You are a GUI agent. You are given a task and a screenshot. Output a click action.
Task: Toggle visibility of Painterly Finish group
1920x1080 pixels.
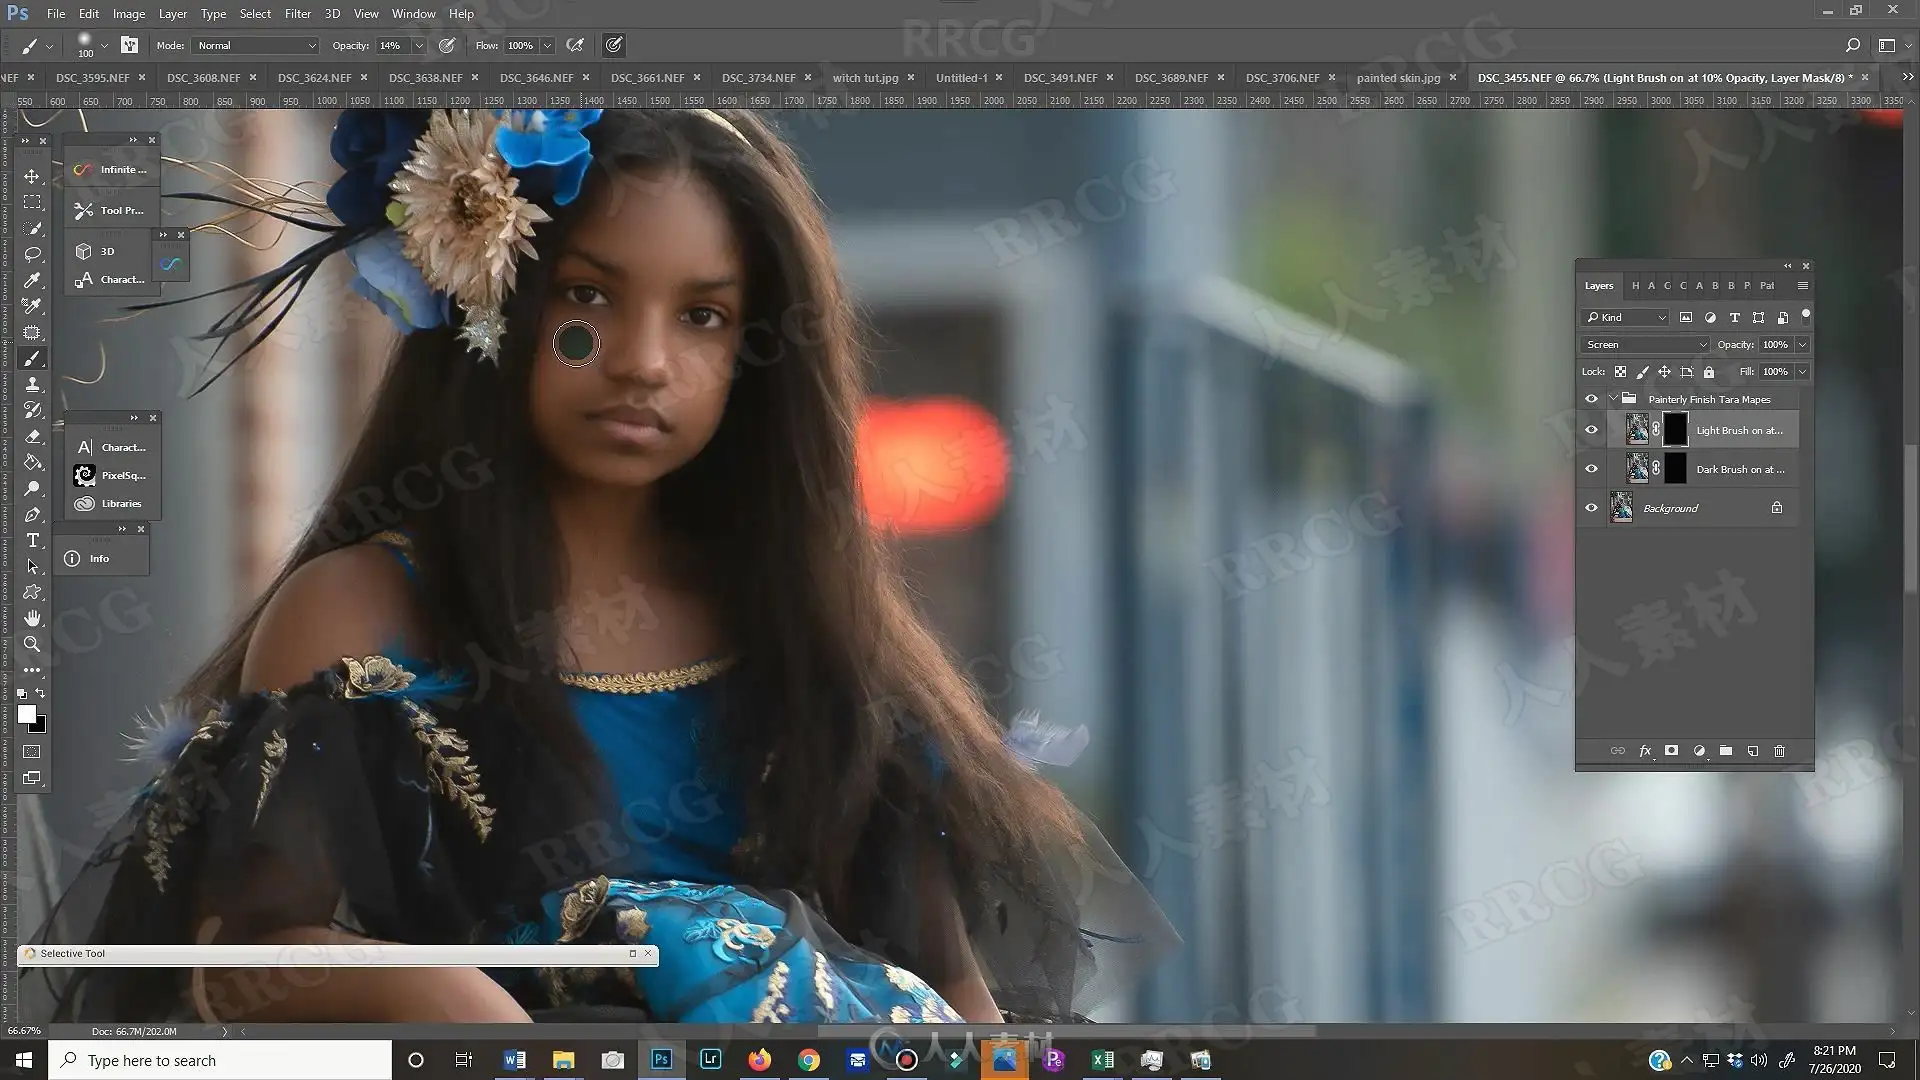pyautogui.click(x=1591, y=399)
